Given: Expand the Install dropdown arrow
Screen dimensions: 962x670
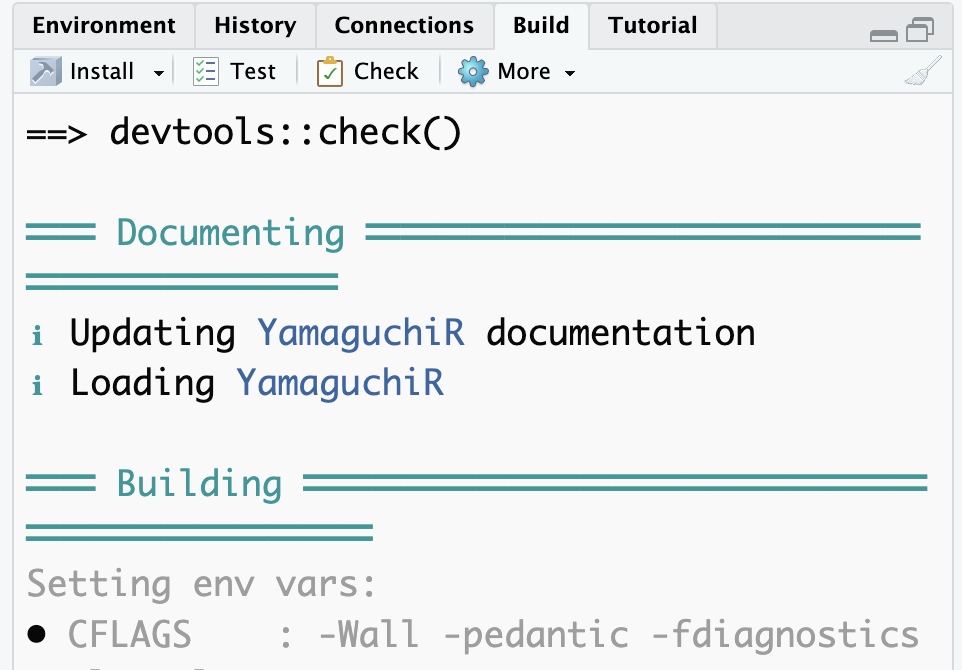Looking at the screenshot, I should 158,73.
